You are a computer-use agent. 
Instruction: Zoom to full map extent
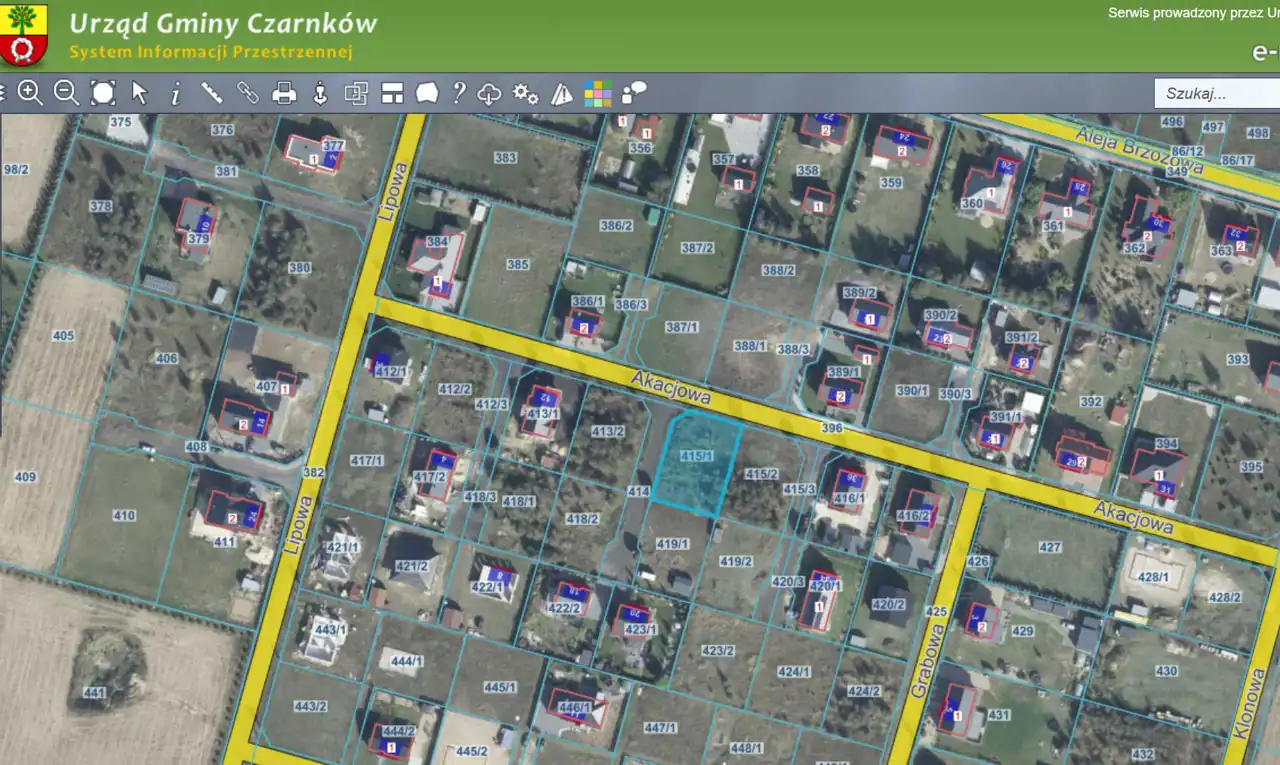pyautogui.click(x=103, y=93)
